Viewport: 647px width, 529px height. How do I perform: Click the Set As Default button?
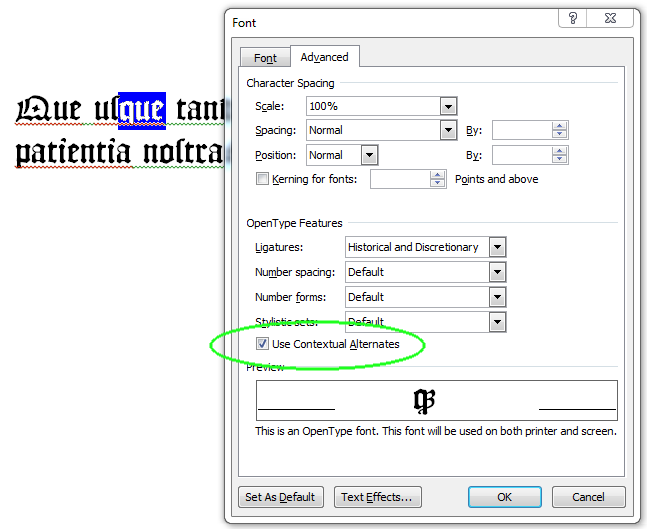(280, 497)
